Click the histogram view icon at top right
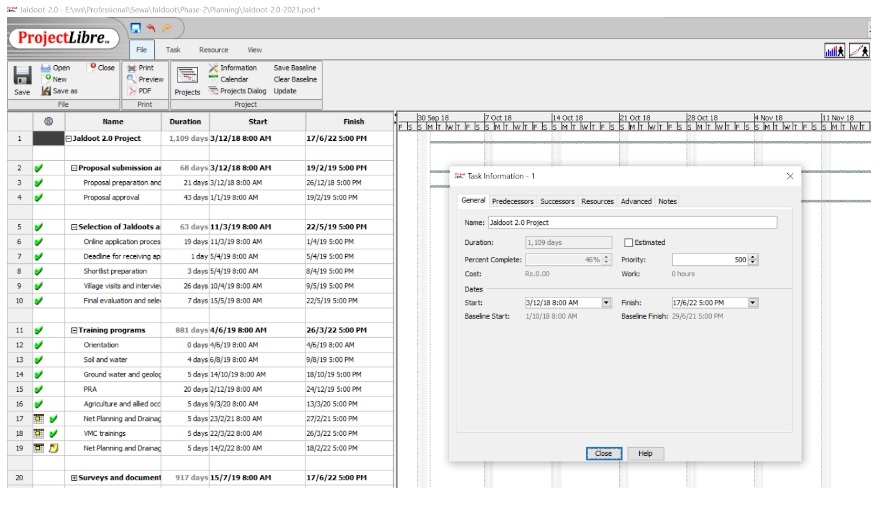 click(x=834, y=51)
